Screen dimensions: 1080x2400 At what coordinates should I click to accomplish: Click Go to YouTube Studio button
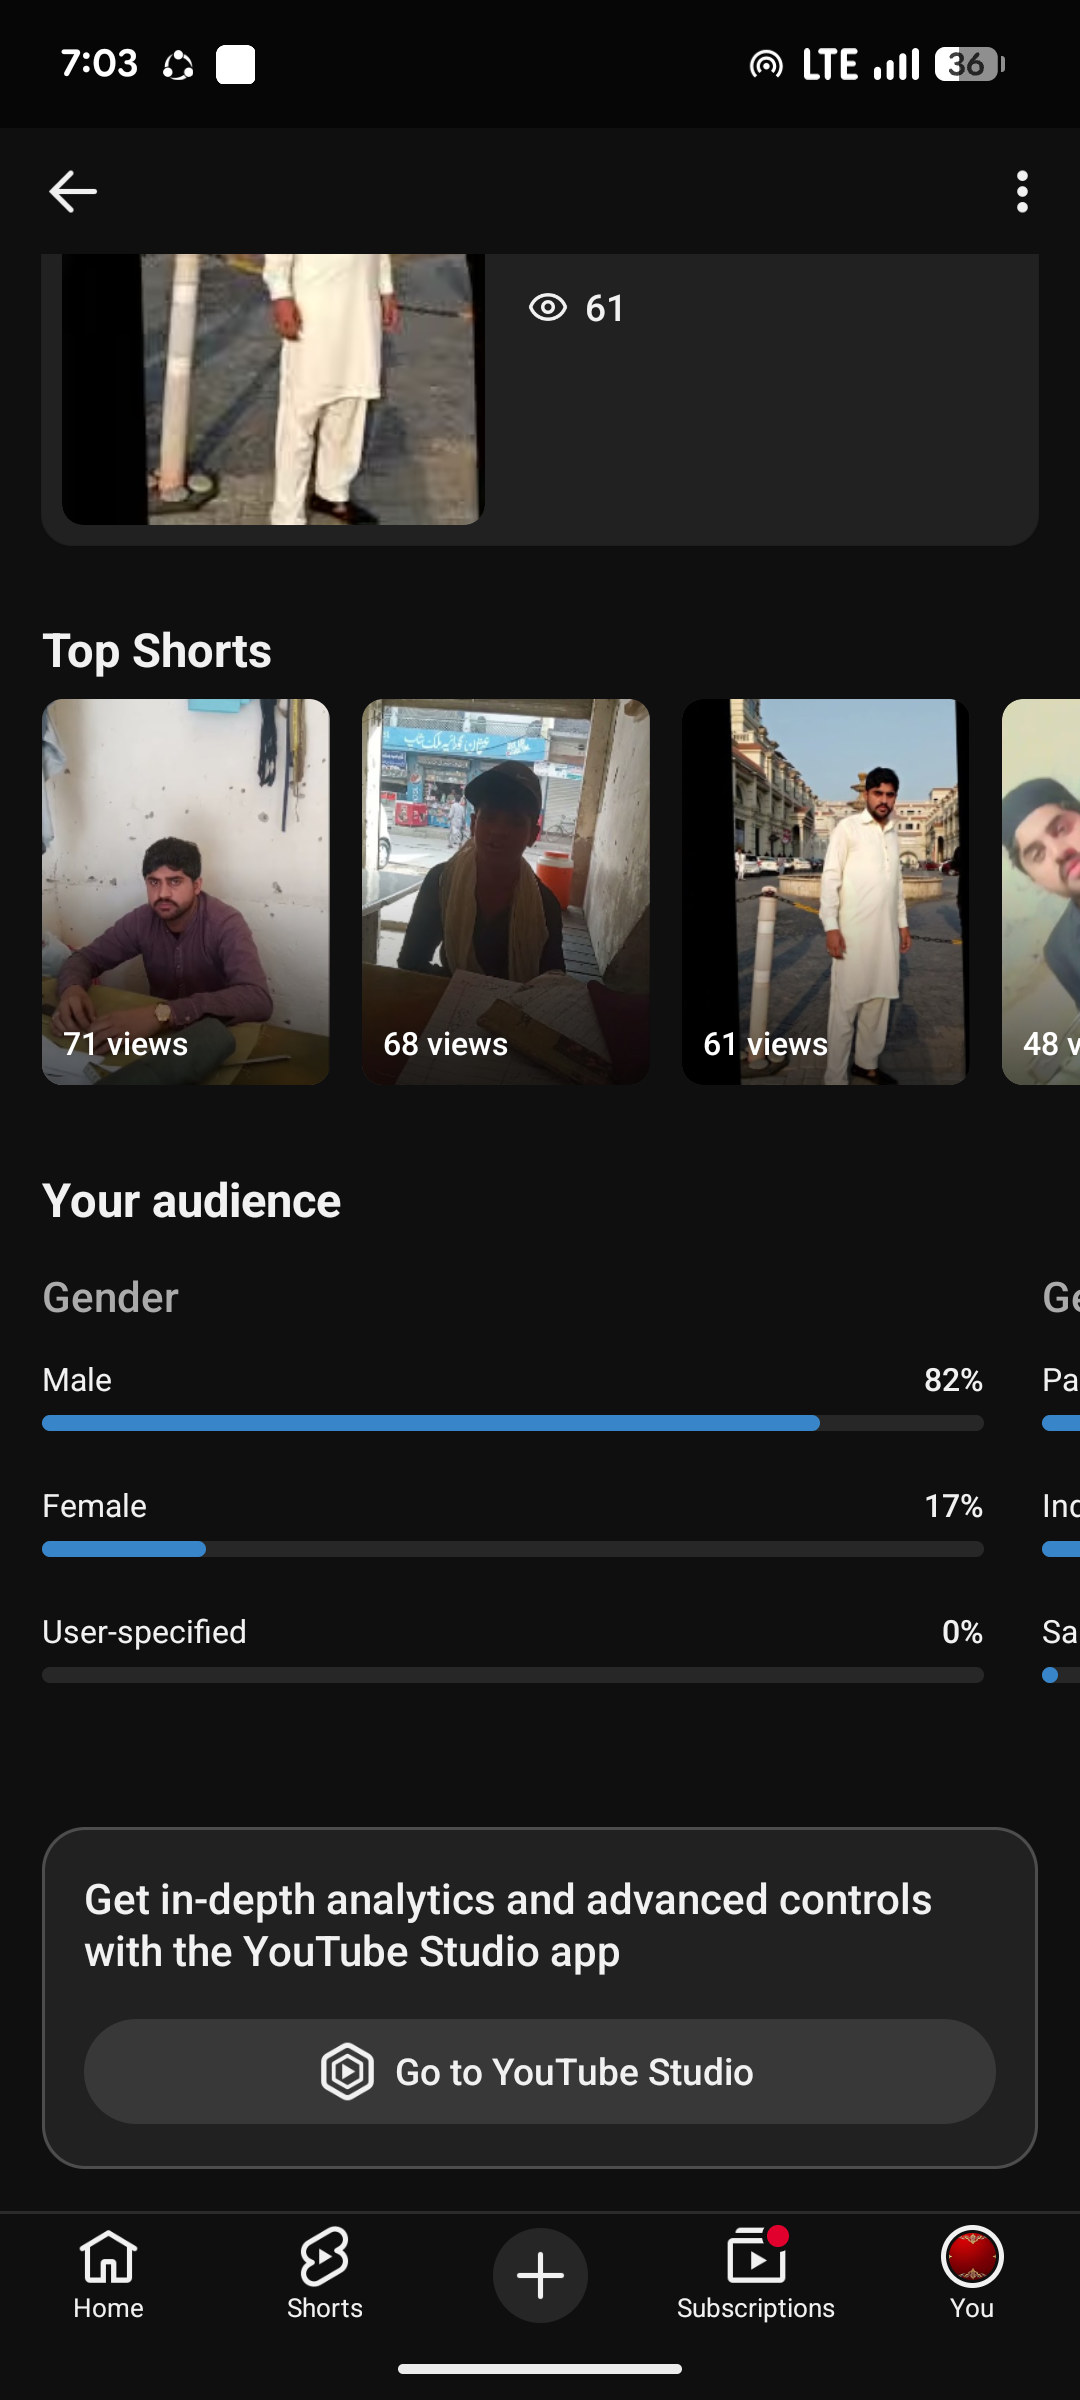(540, 2071)
